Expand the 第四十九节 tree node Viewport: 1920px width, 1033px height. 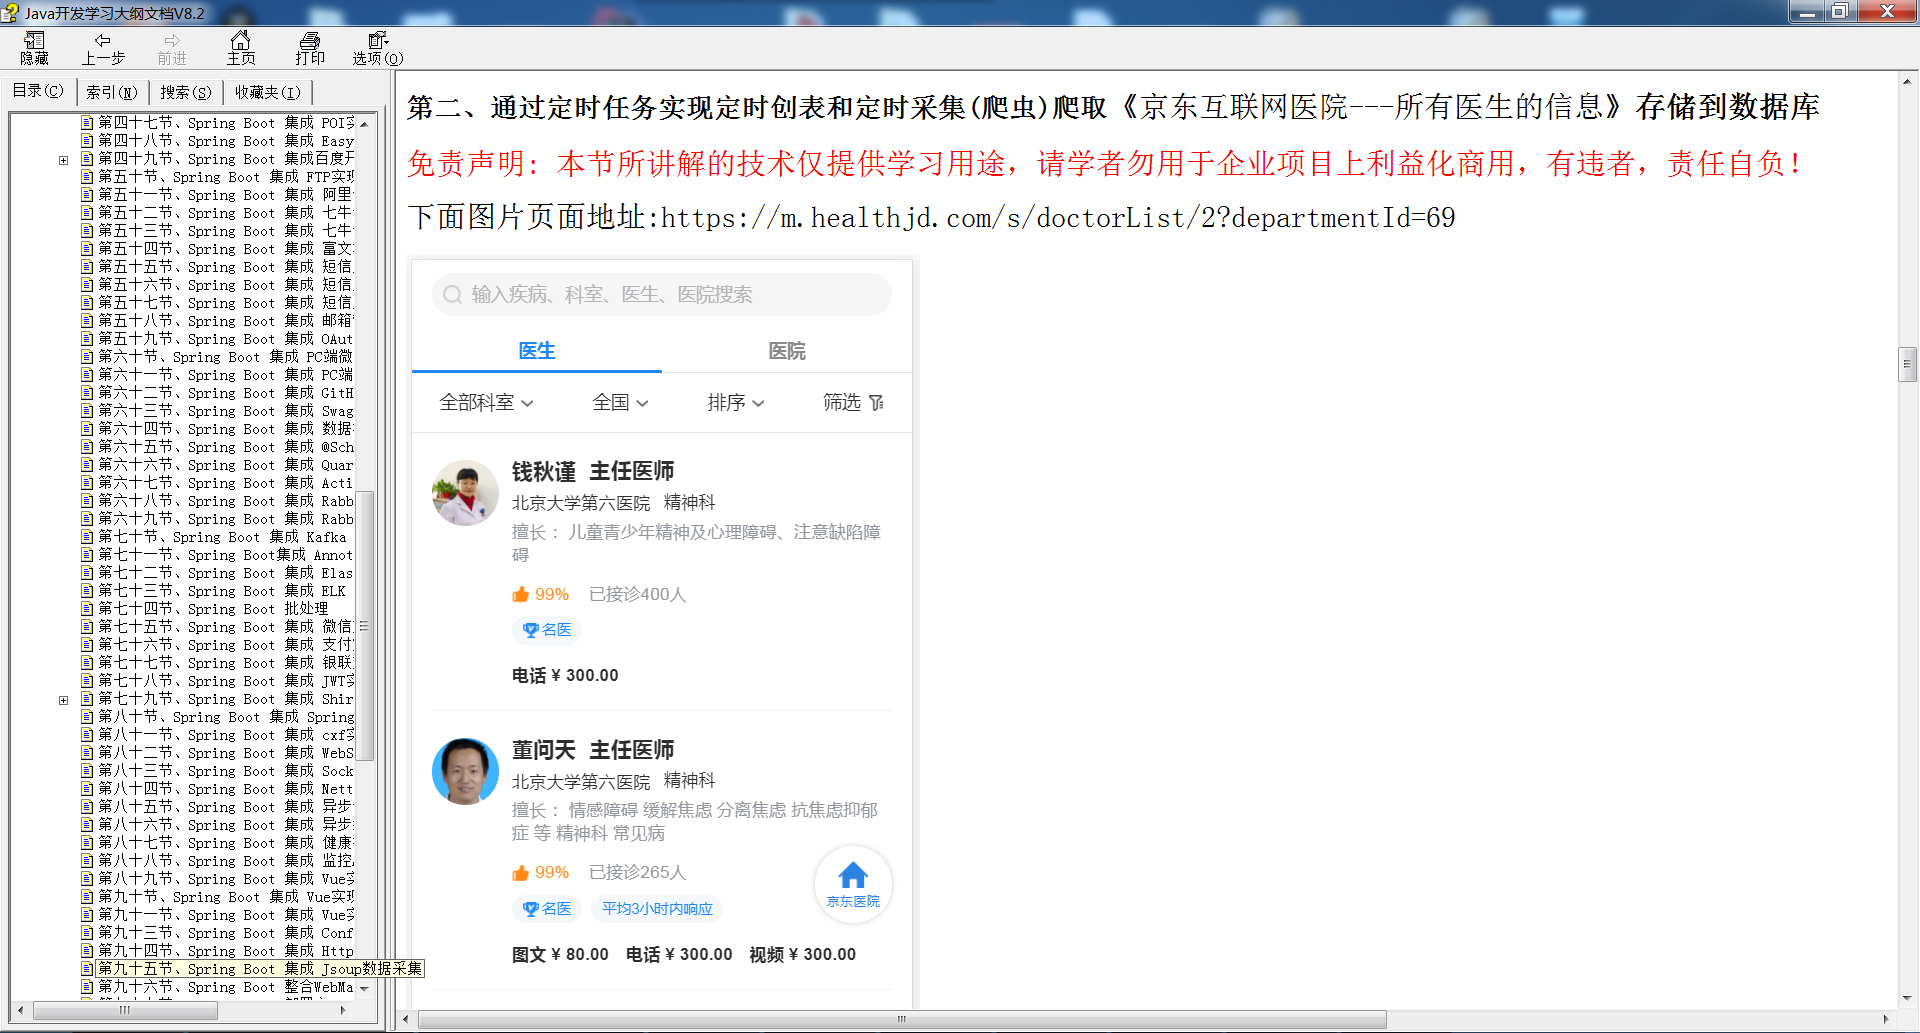[x=63, y=159]
